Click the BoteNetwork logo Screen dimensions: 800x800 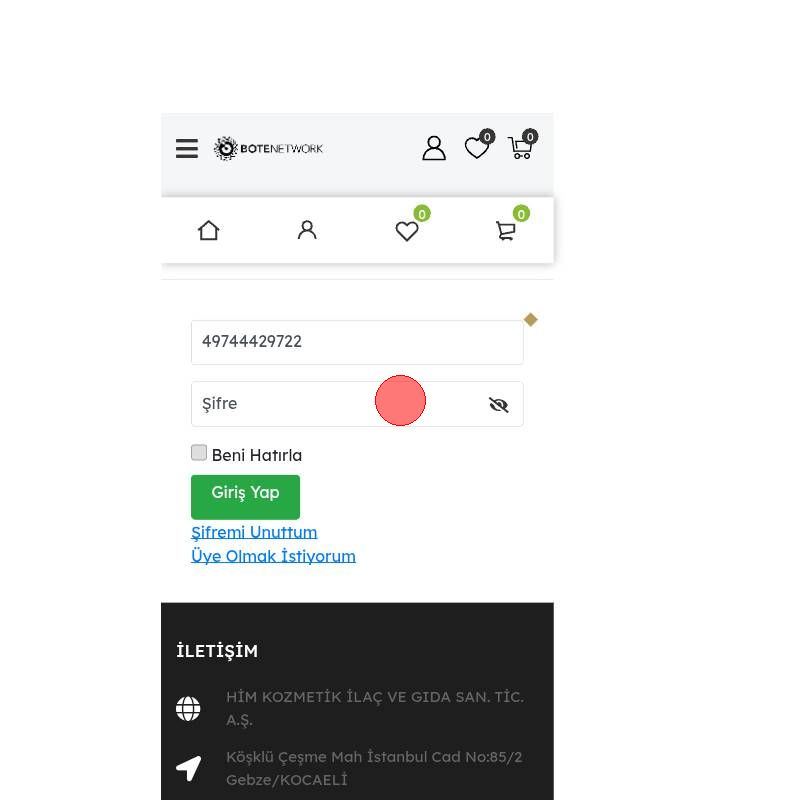pos(268,148)
